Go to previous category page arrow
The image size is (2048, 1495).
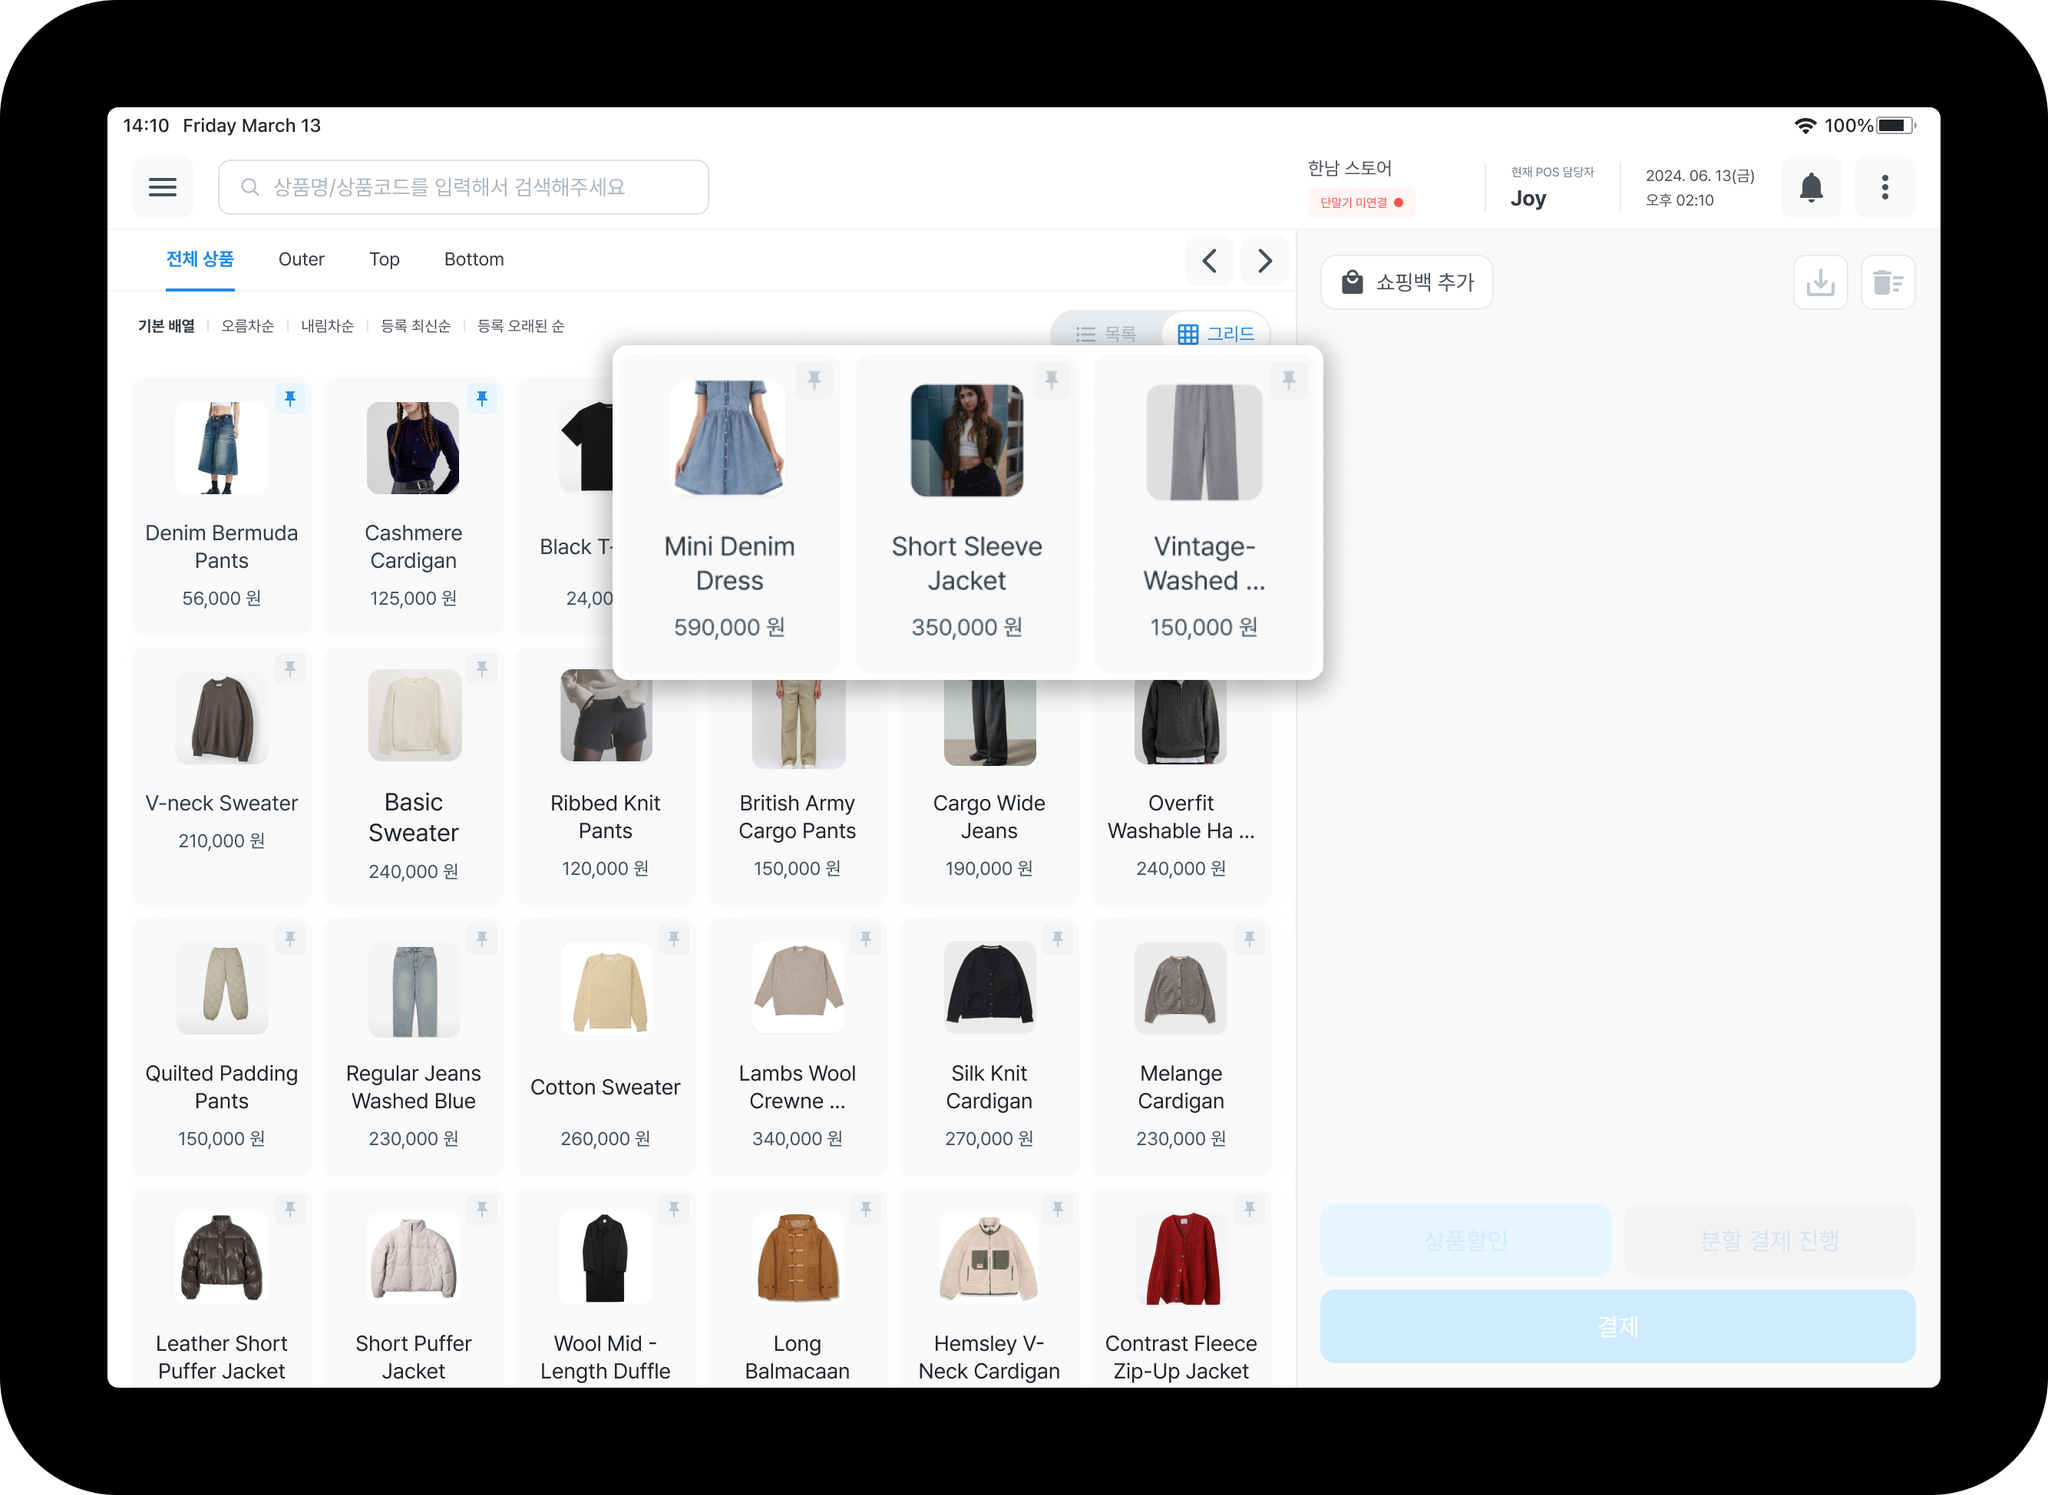tap(1210, 261)
